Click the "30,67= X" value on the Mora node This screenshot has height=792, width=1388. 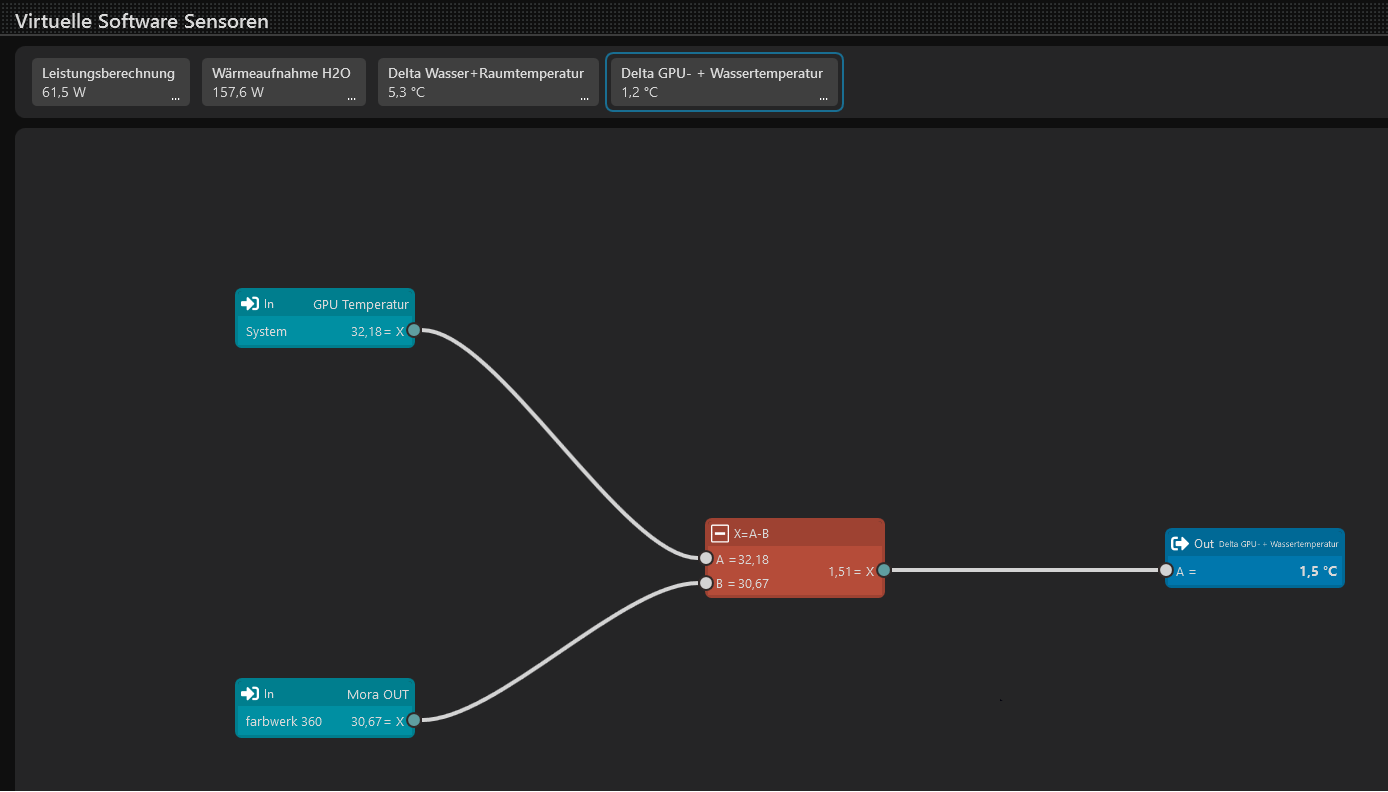click(378, 721)
